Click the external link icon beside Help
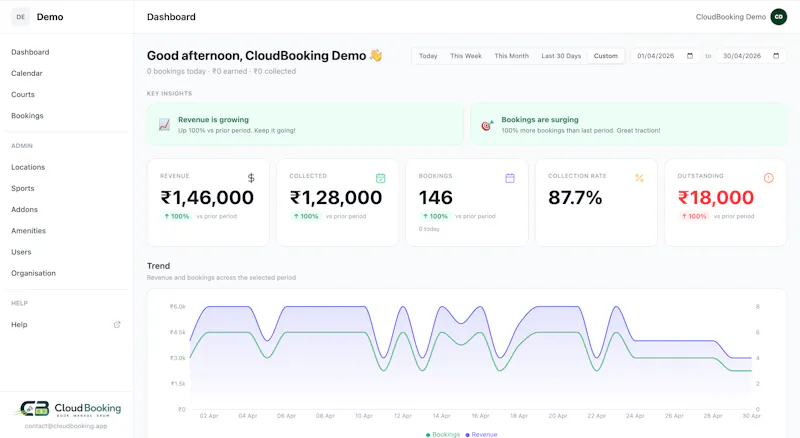Image resolution: width=800 pixels, height=438 pixels. click(x=117, y=325)
